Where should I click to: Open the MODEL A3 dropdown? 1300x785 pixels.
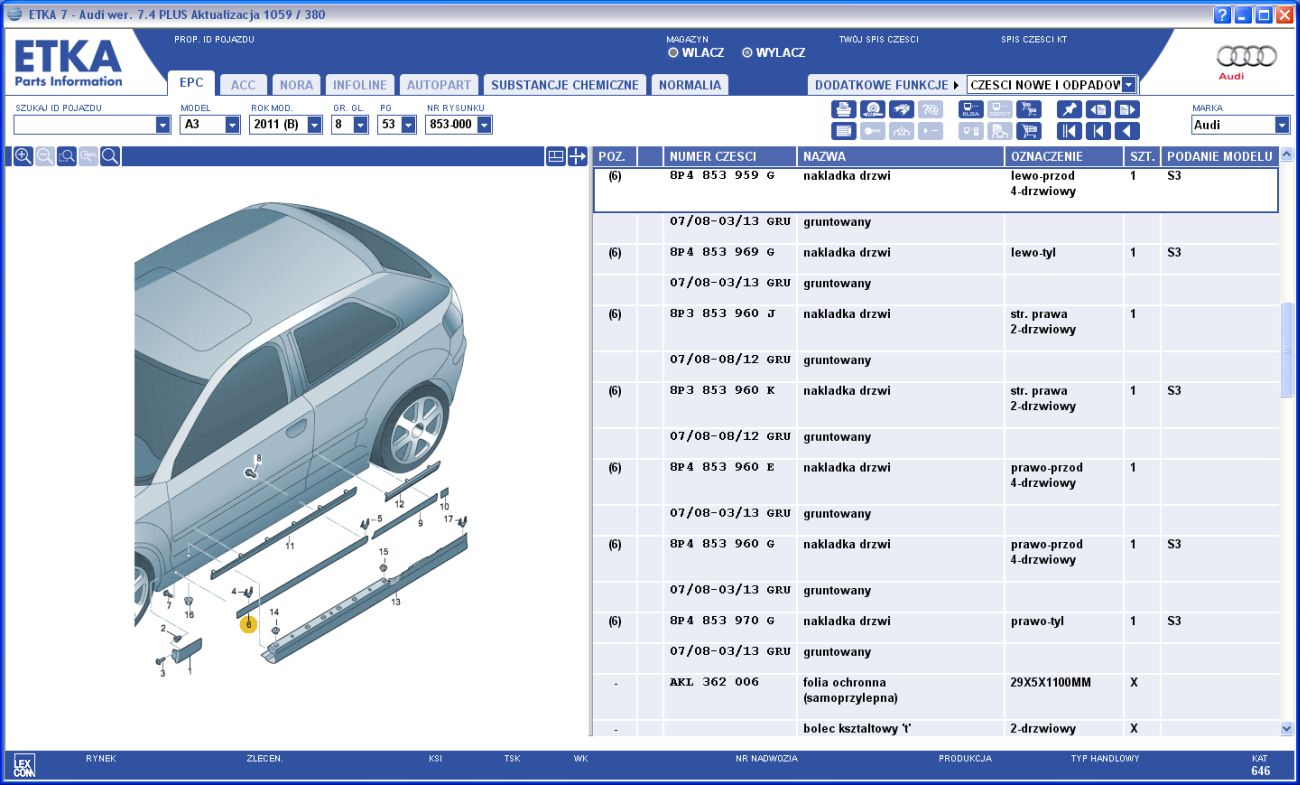coord(233,125)
